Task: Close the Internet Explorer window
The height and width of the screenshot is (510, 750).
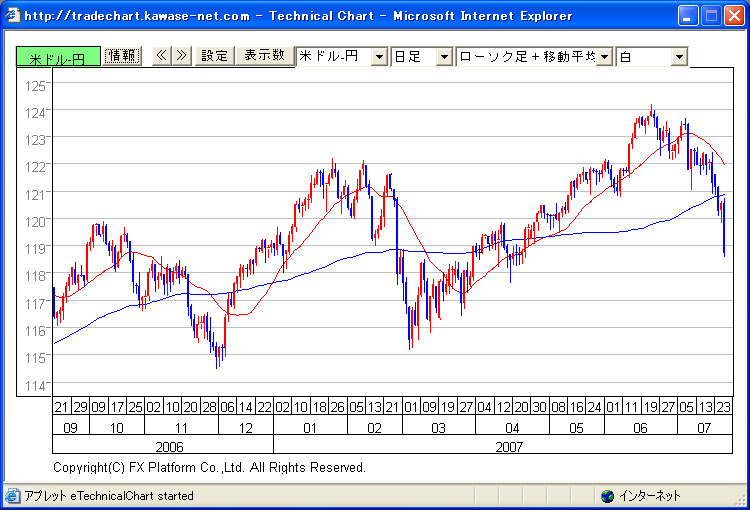Action: pos(734,15)
